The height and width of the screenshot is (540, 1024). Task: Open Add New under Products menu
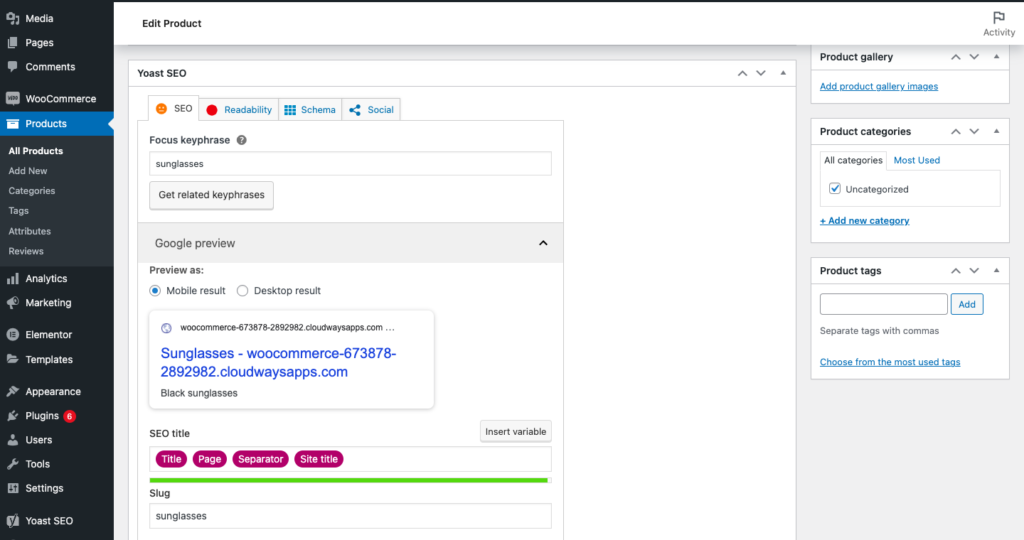[27, 170]
